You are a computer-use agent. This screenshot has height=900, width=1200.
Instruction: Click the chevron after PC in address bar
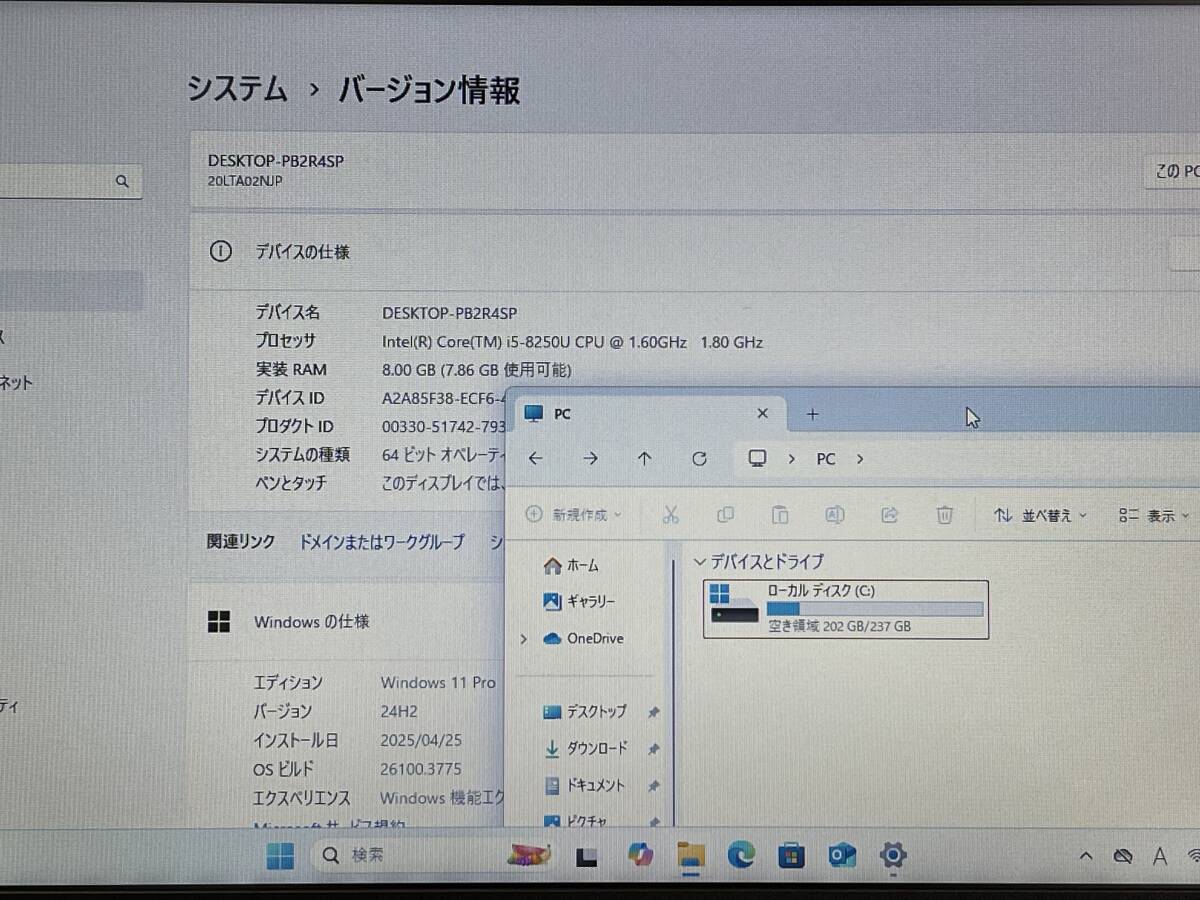click(859, 459)
